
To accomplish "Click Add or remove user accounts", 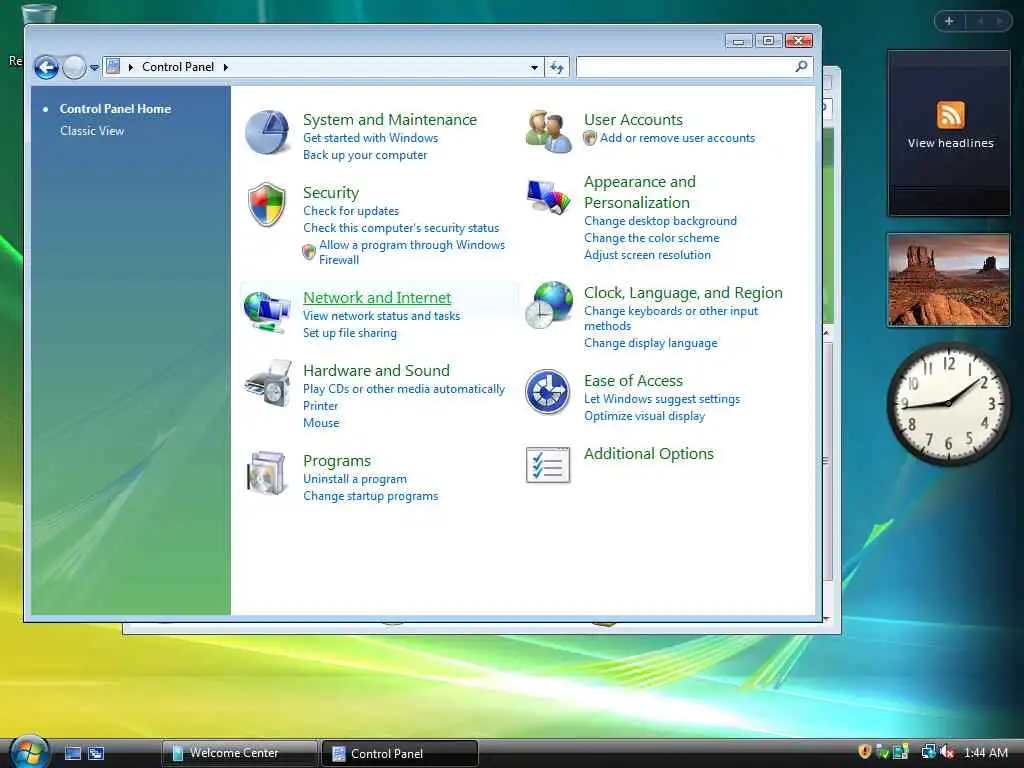I will coord(677,138).
